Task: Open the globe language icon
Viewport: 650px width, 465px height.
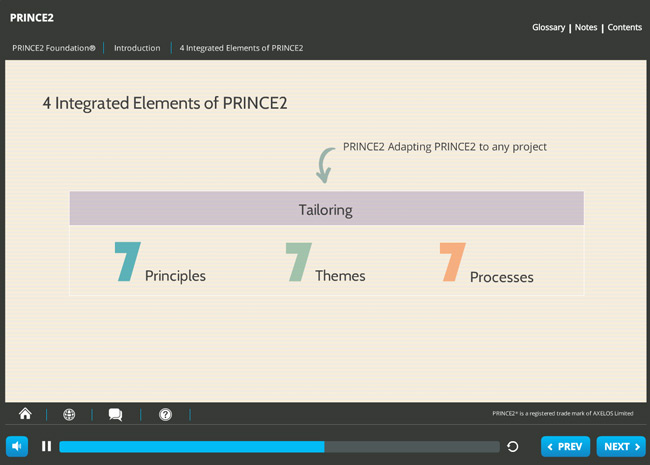Action: tap(69, 414)
